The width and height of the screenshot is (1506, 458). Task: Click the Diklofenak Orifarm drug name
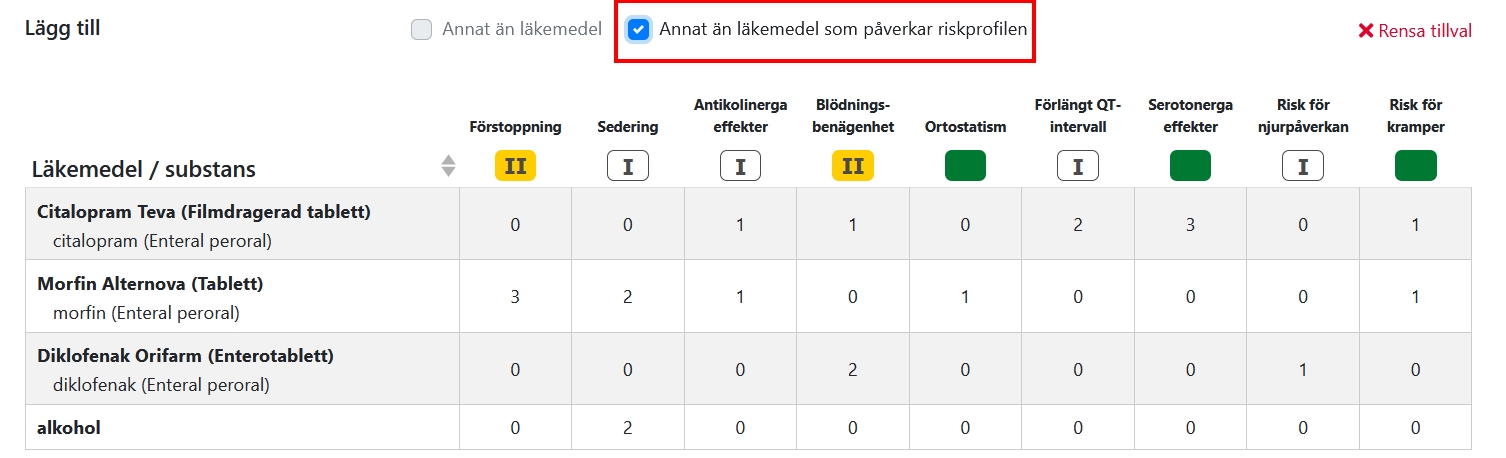(185, 356)
